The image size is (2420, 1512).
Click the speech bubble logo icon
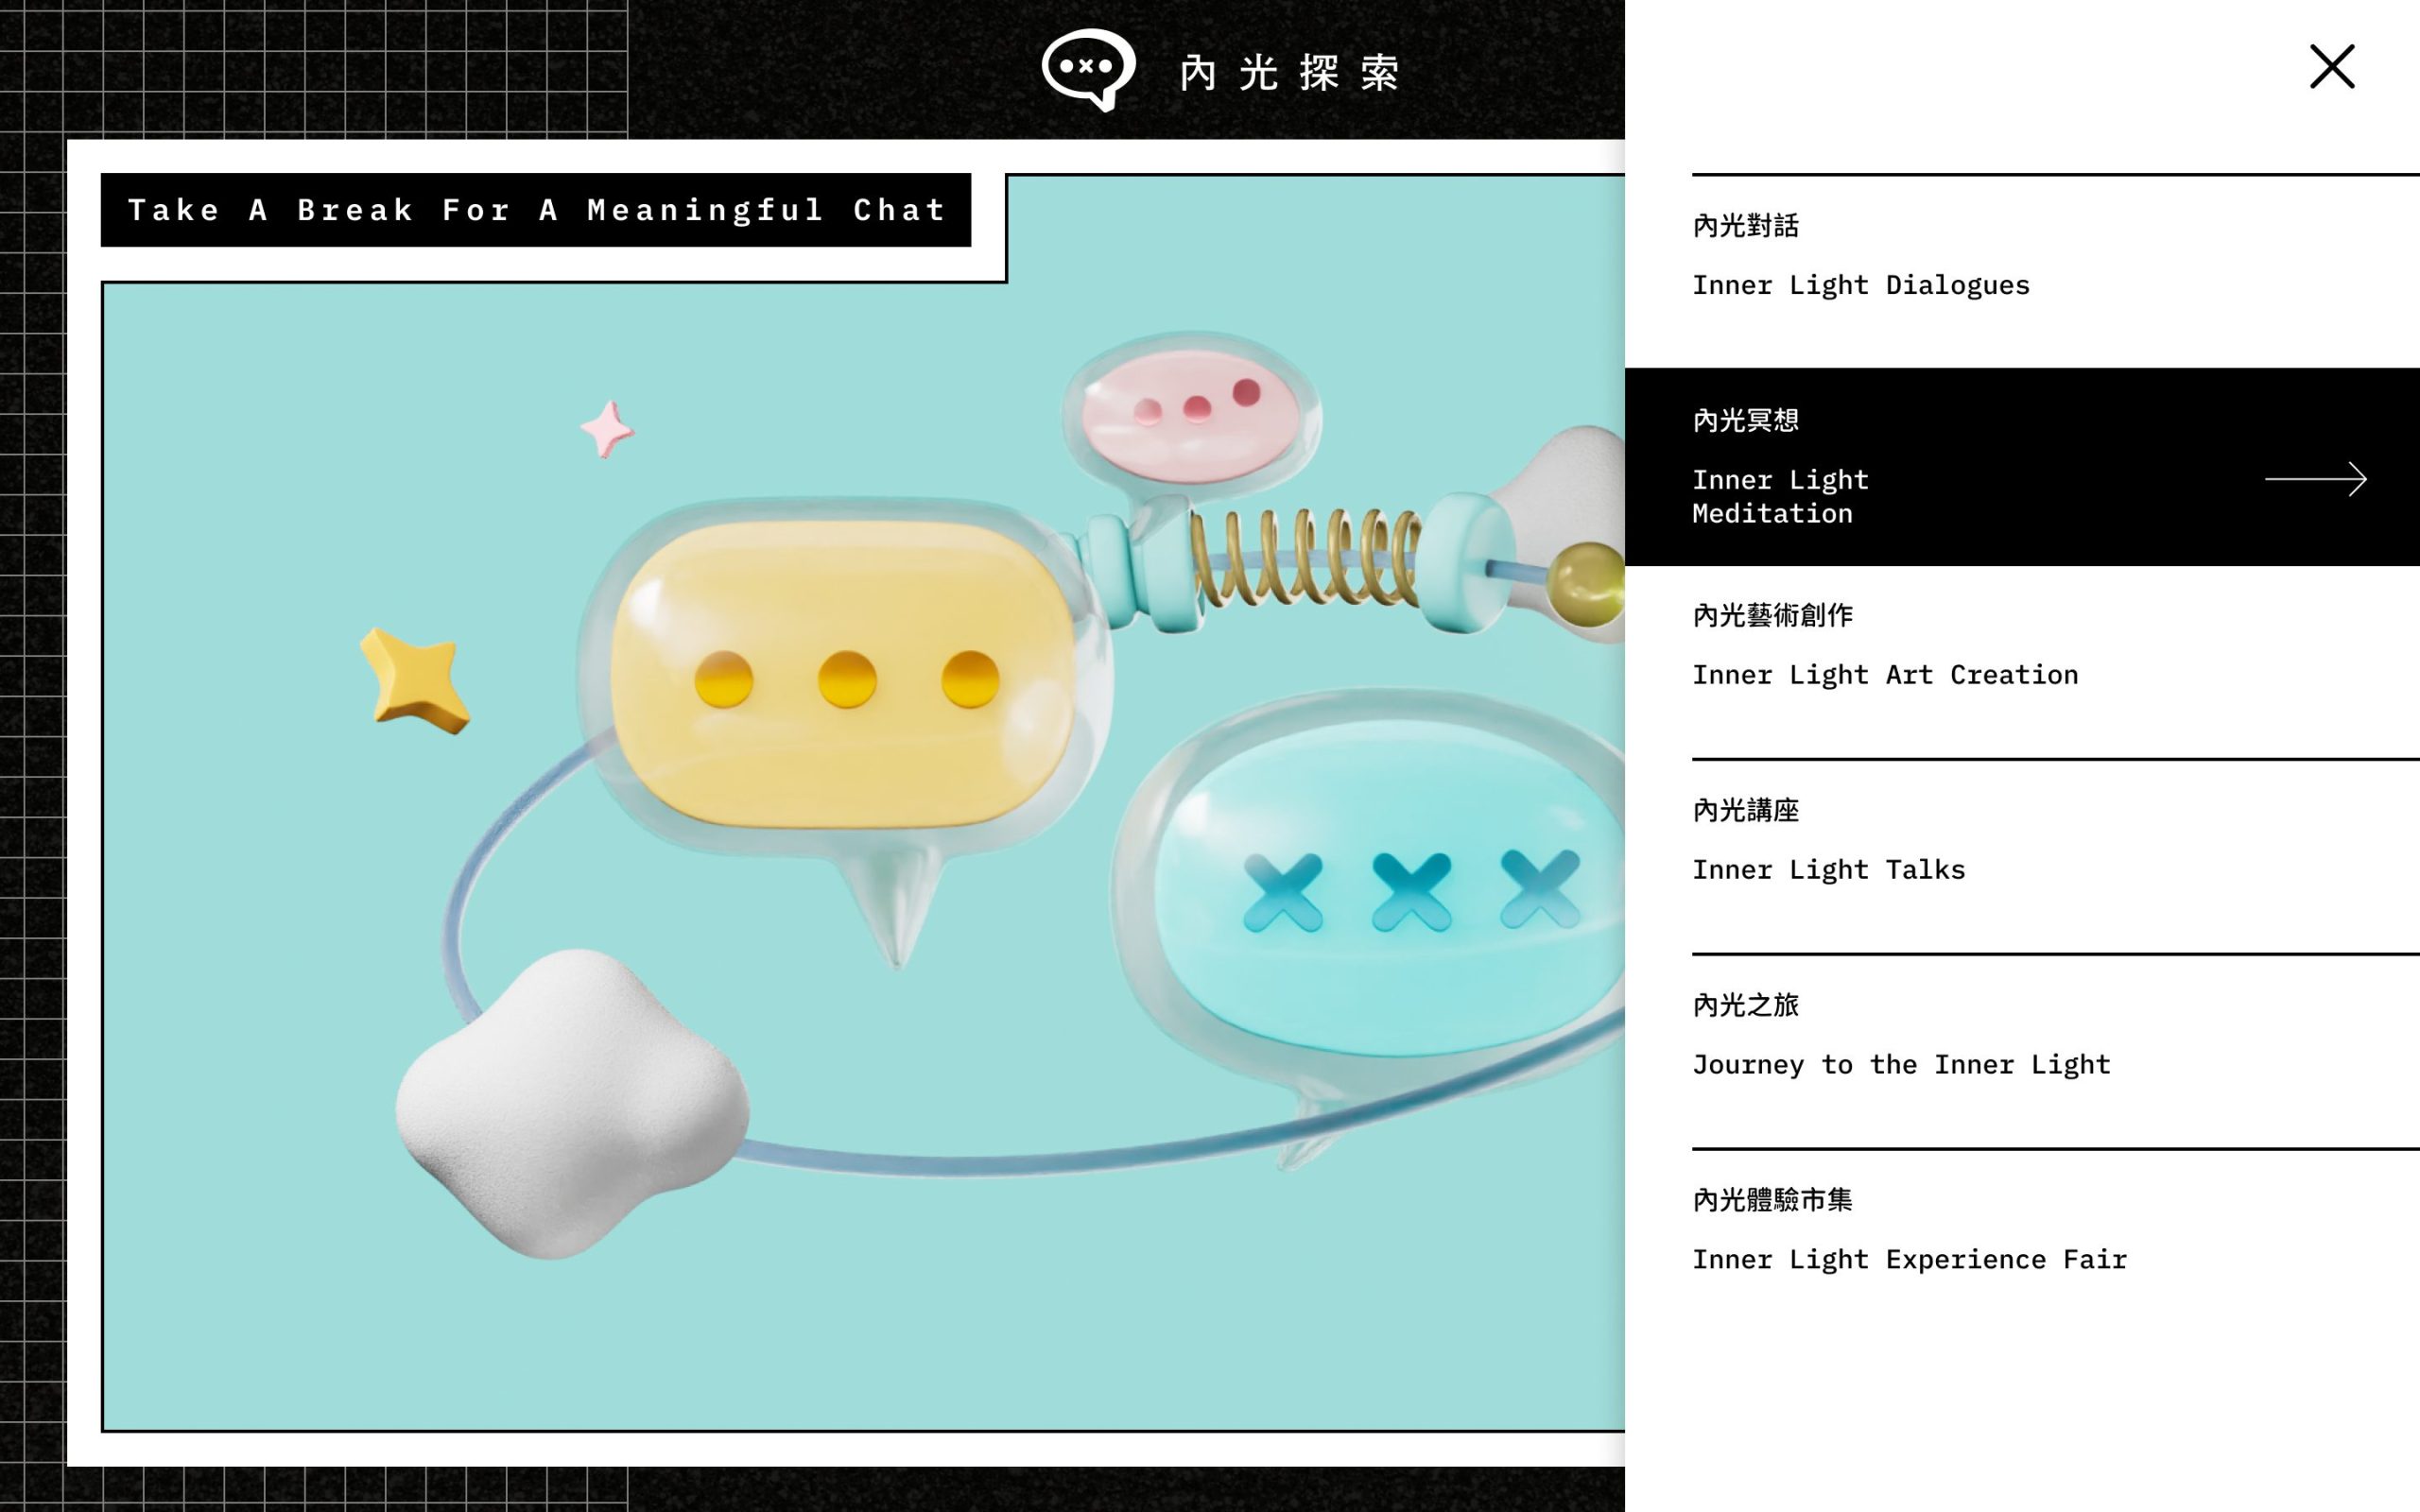(x=1088, y=69)
